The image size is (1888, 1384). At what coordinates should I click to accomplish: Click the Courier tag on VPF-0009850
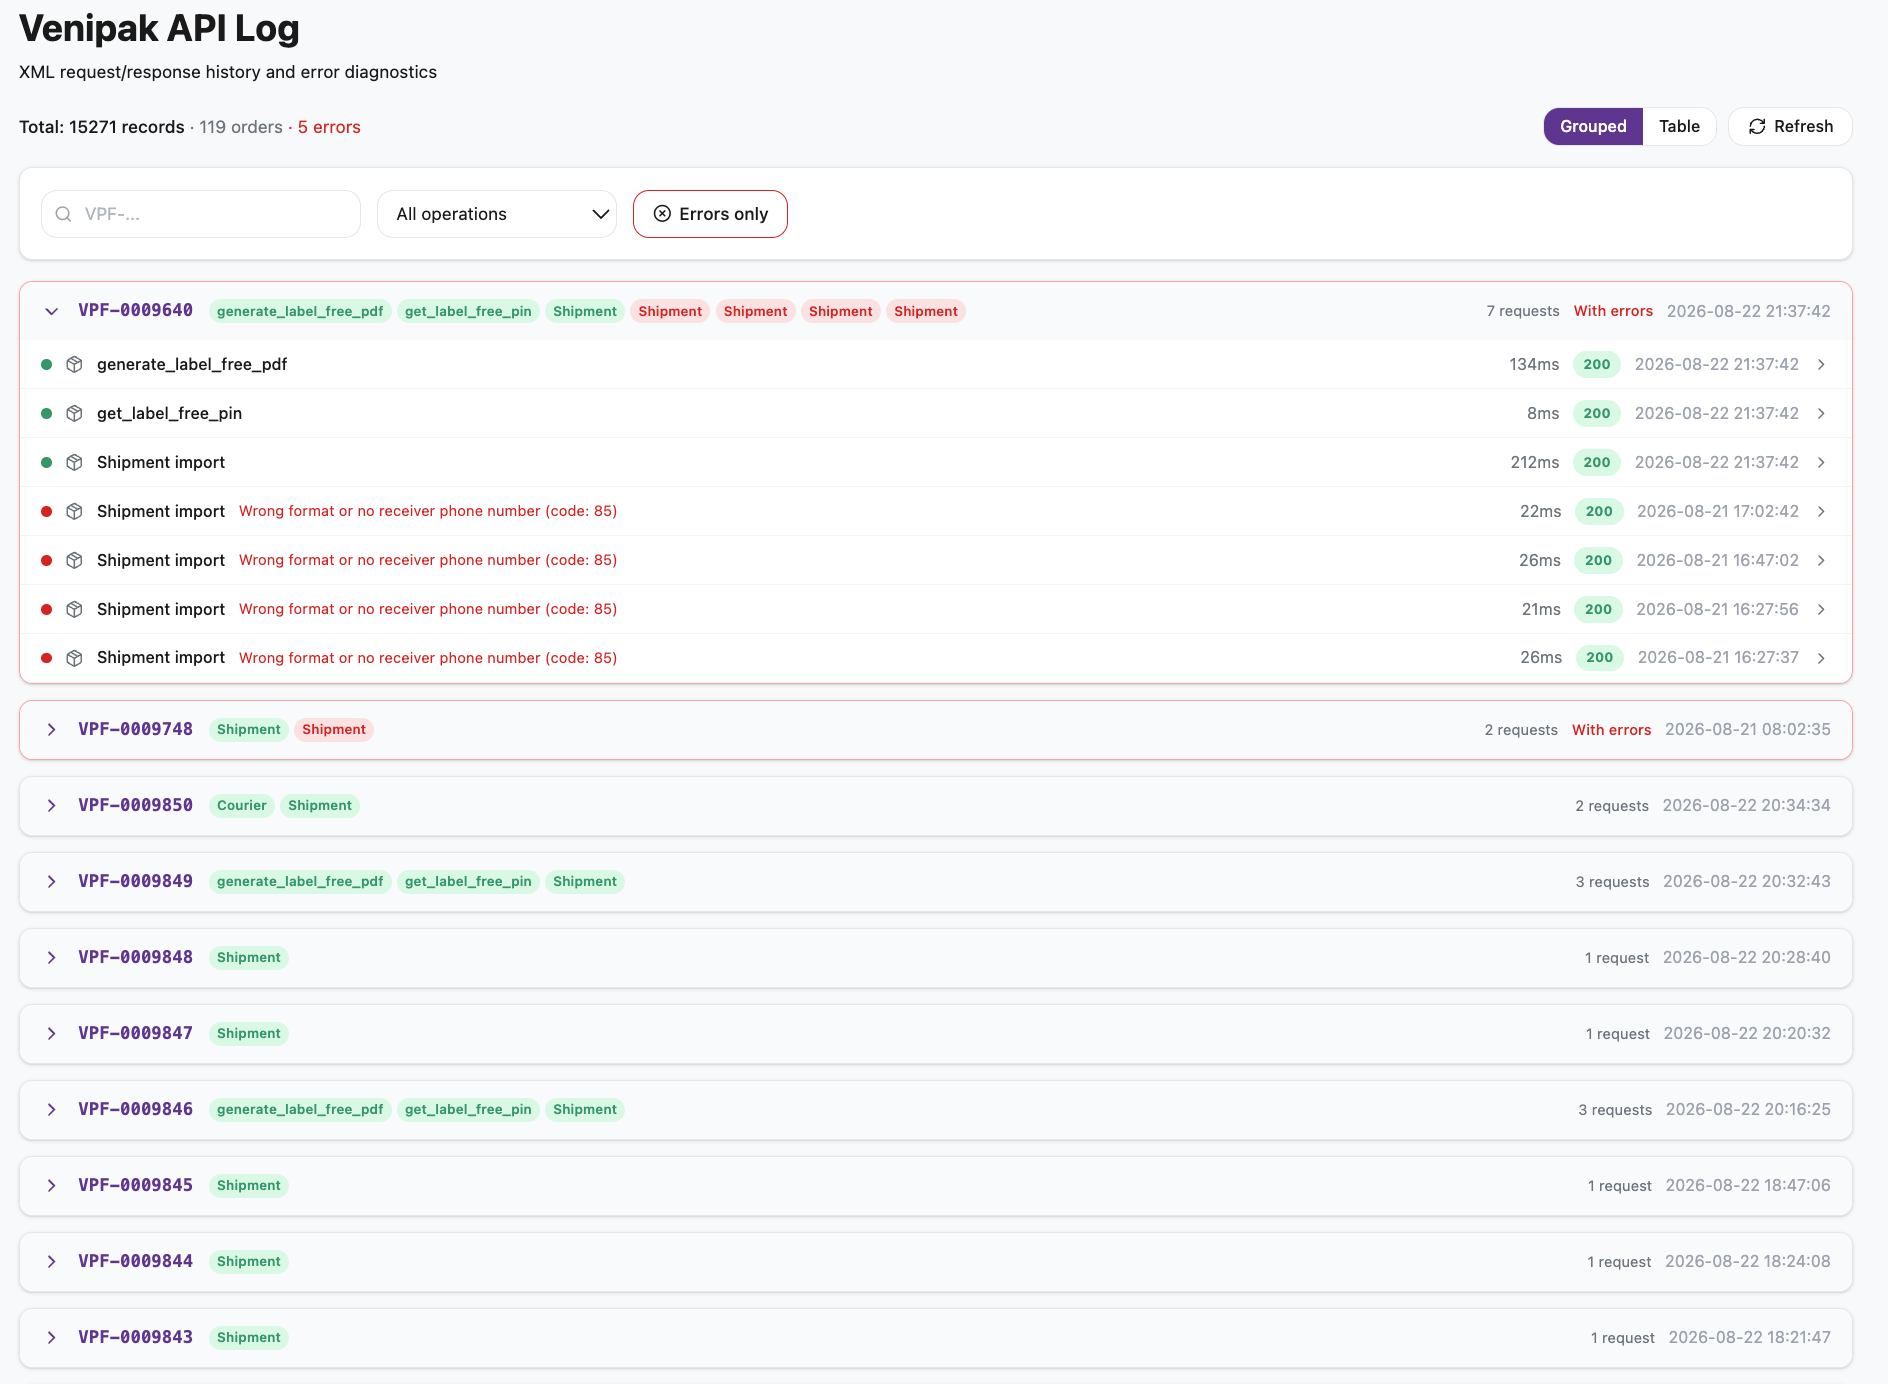[x=242, y=806]
